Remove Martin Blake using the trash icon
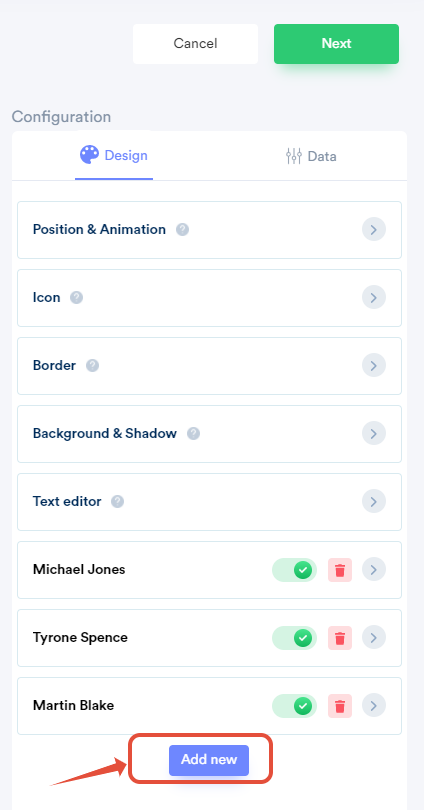Viewport: 424px width, 810px height. (x=340, y=706)
